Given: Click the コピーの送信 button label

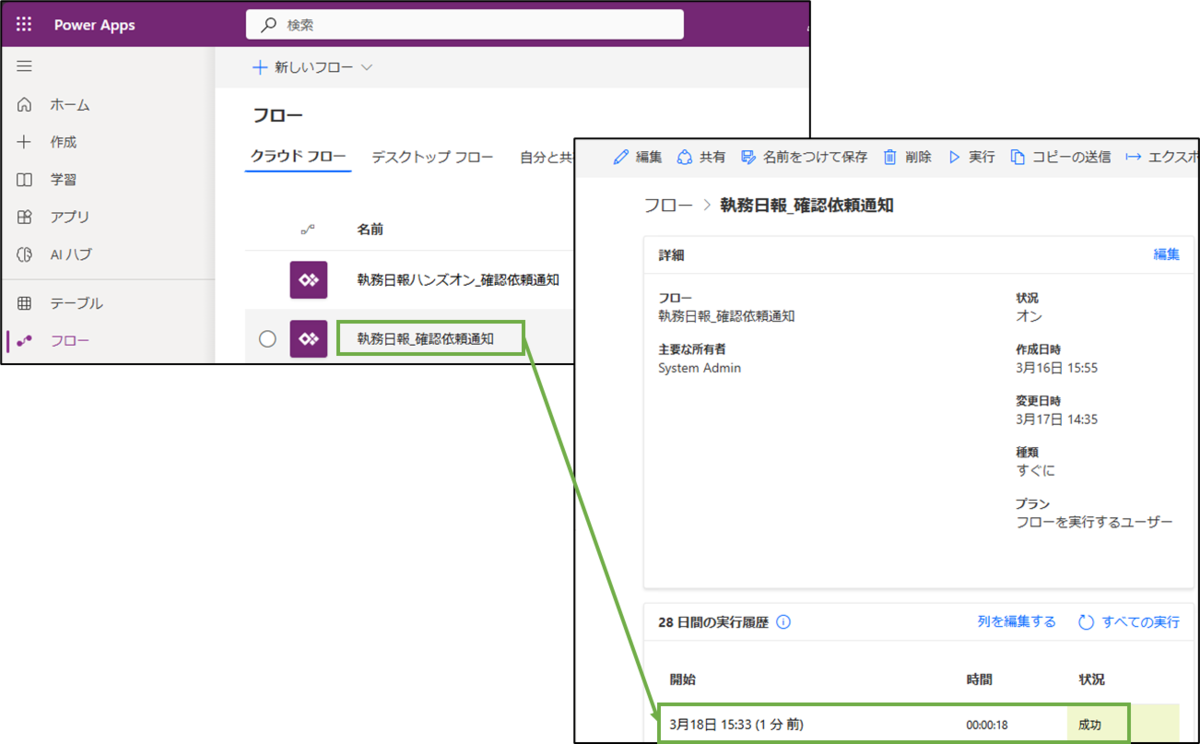Looking at the screenshot, I should [x=1071, y=157].
